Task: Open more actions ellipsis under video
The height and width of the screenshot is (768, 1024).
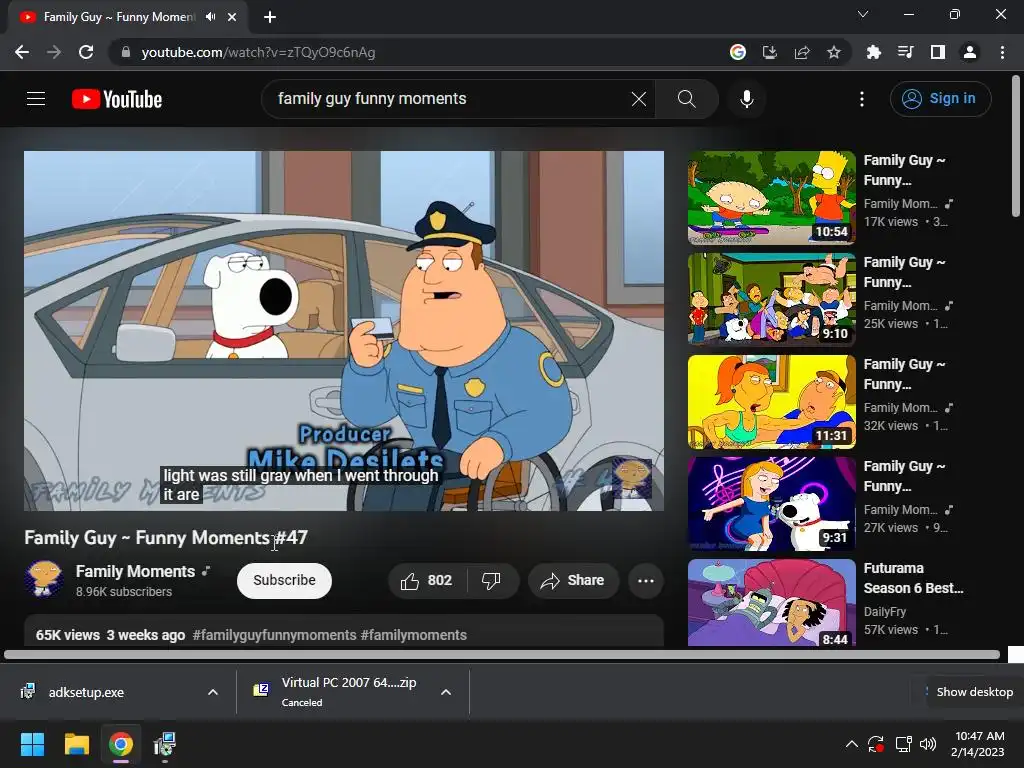Action: pyautogui.click(x=645, y=581)
